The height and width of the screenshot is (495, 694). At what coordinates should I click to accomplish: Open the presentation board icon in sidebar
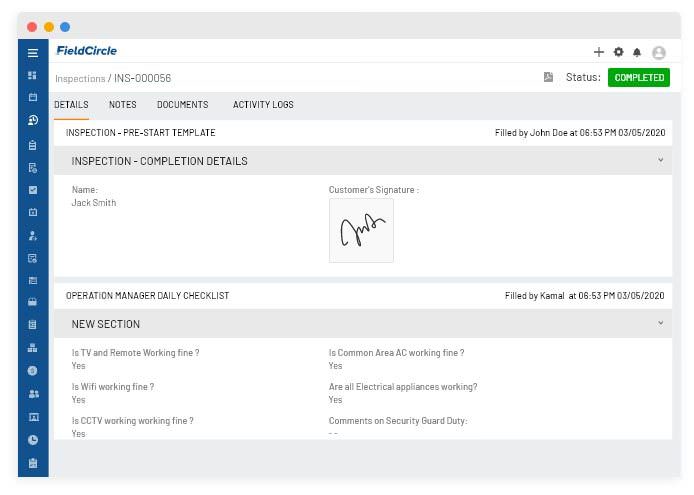tap(34, 417)
